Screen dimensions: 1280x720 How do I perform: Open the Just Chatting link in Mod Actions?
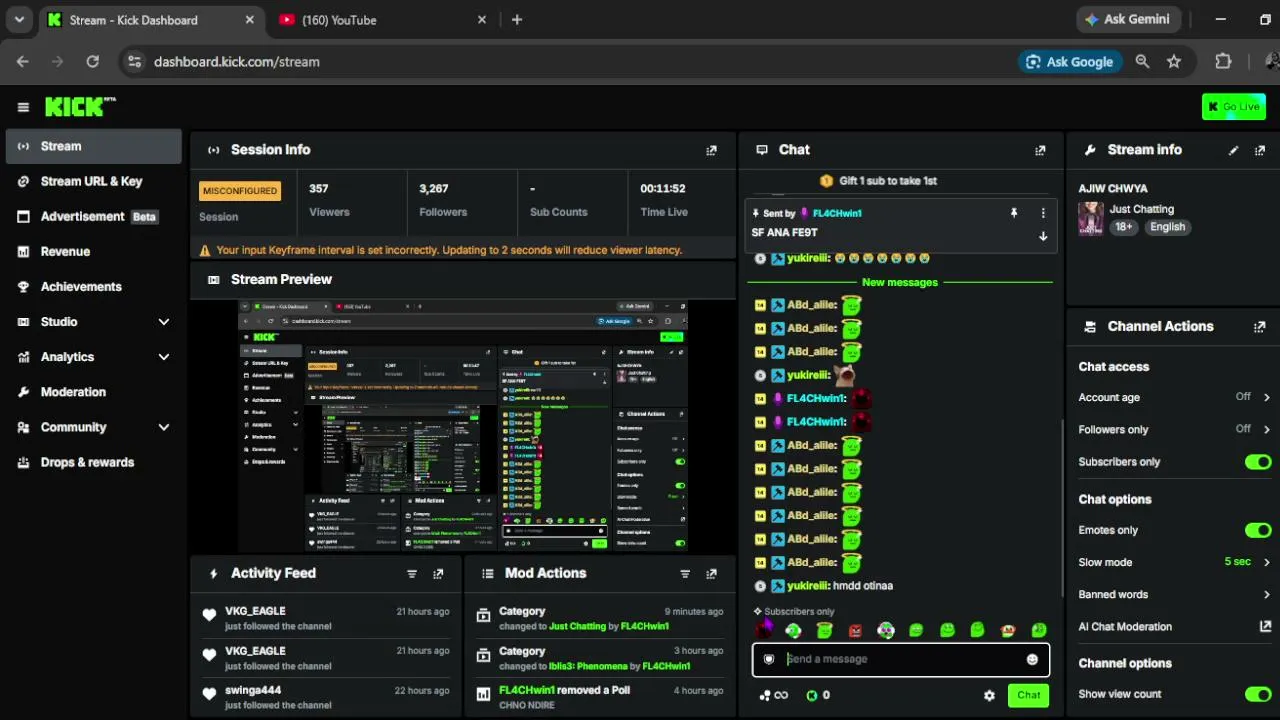click(x=578, y=627)
